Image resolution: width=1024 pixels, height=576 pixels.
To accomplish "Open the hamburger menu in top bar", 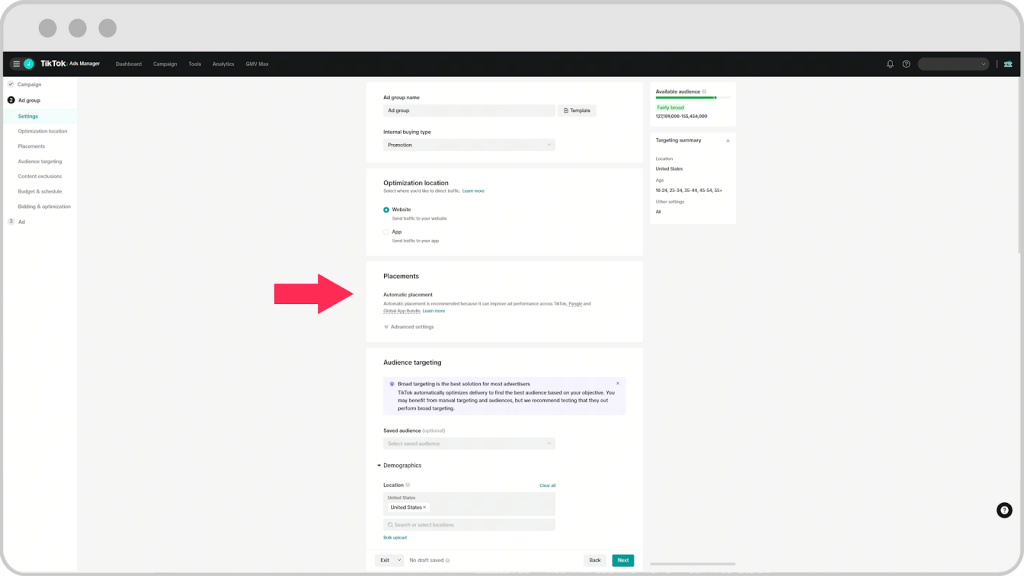I will (x=16, y=64).
